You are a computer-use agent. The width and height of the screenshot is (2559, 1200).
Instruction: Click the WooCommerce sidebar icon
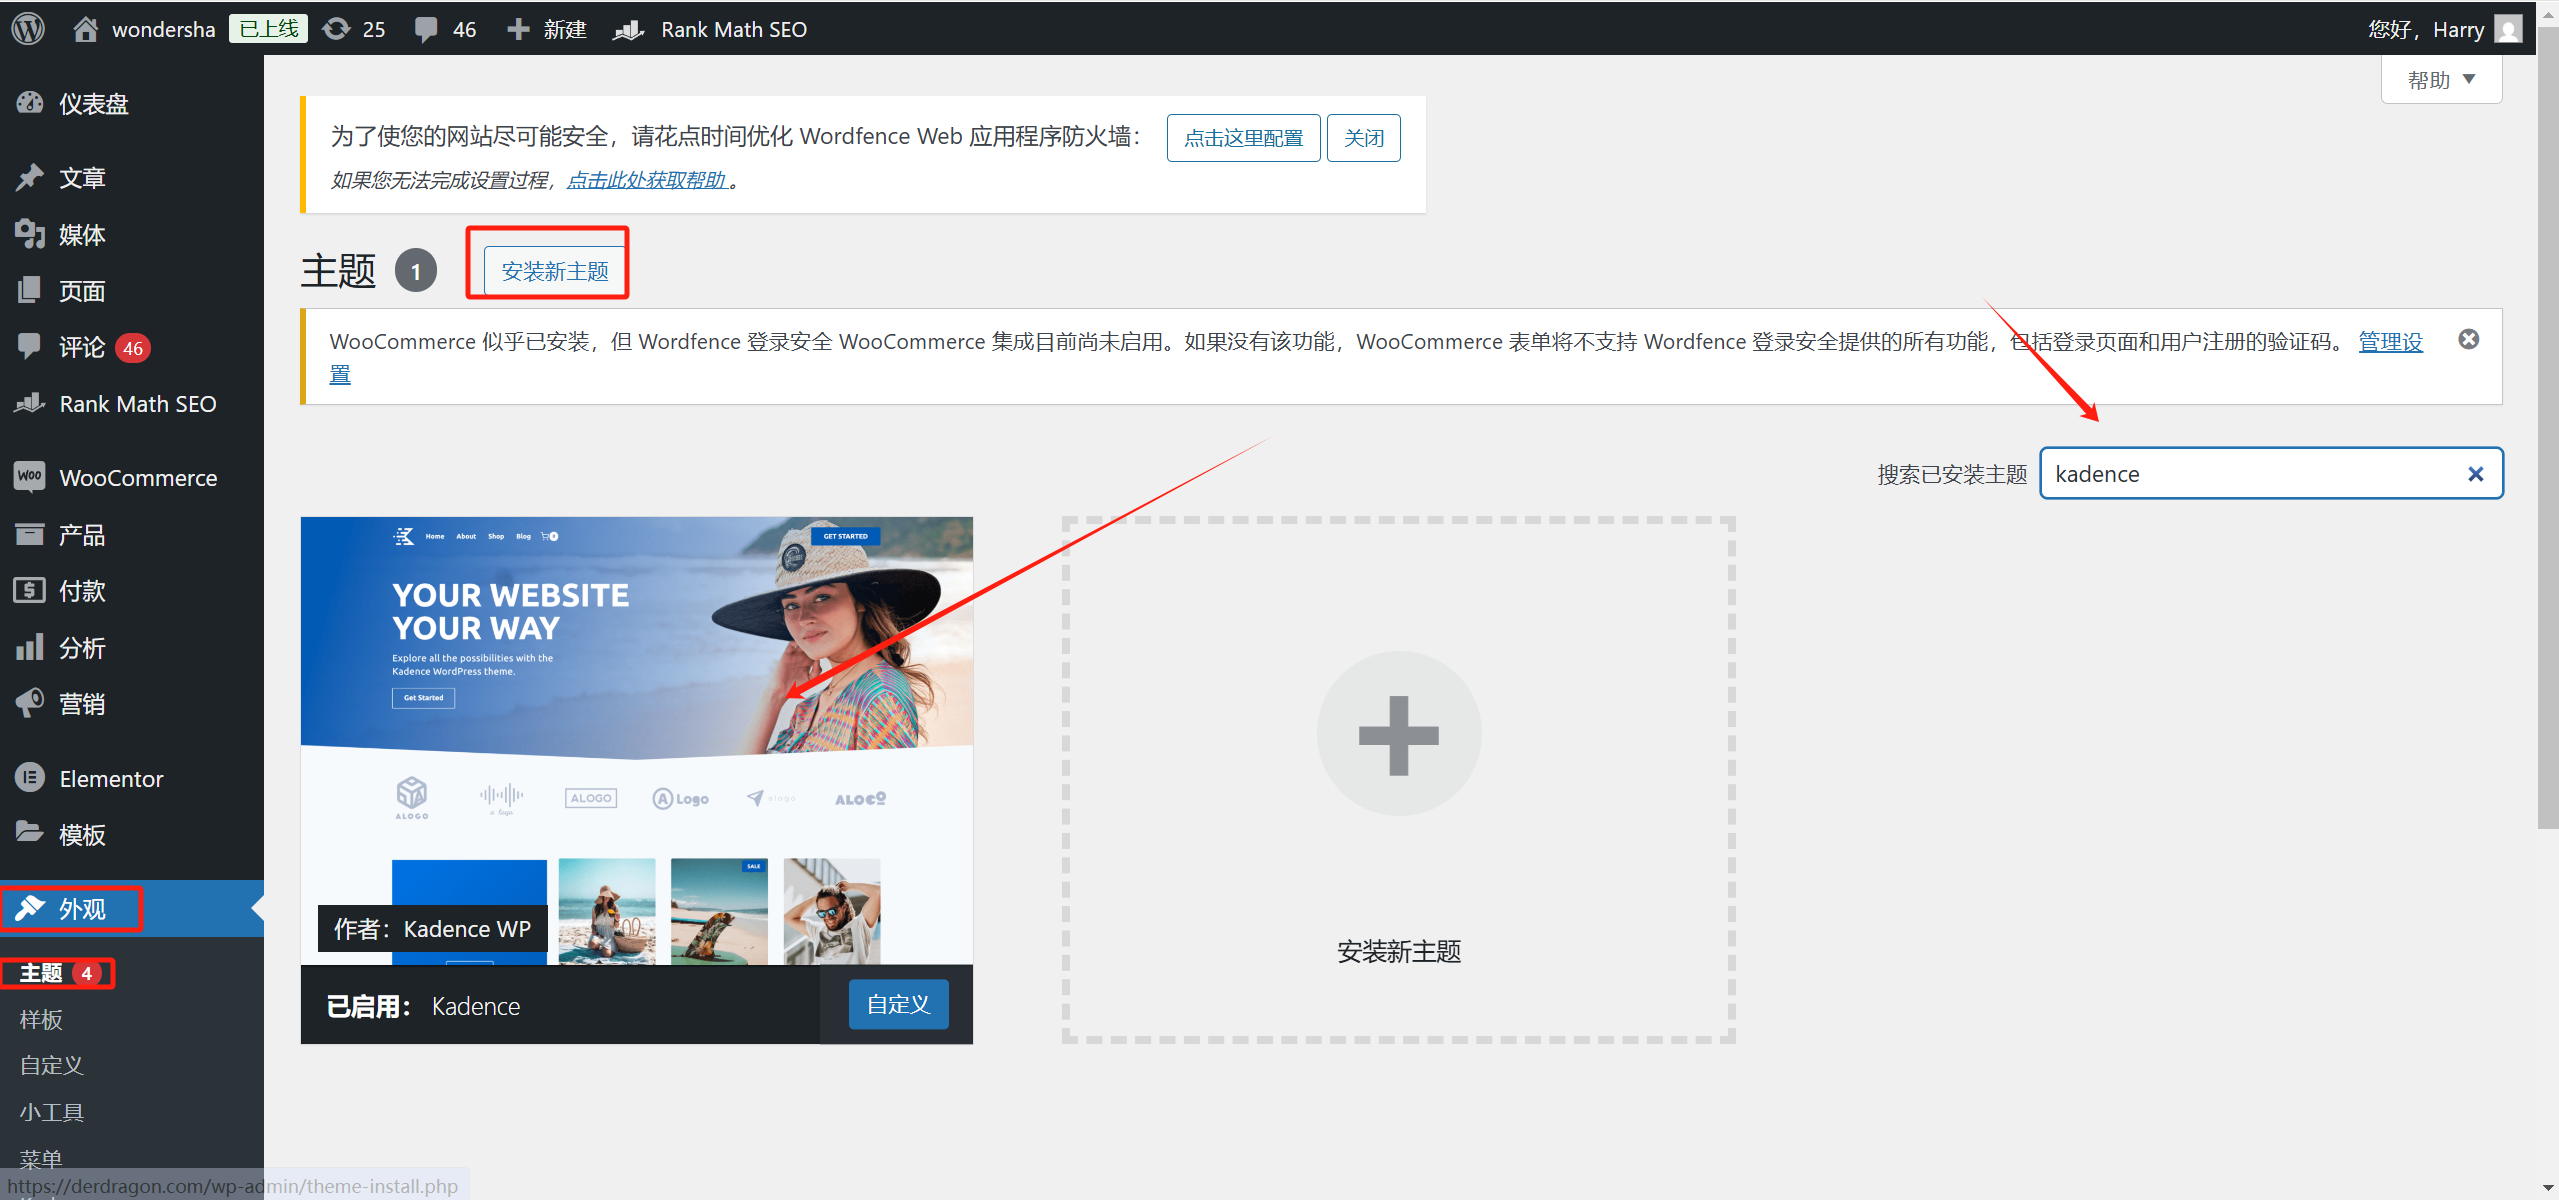click(x=30, y=477)
